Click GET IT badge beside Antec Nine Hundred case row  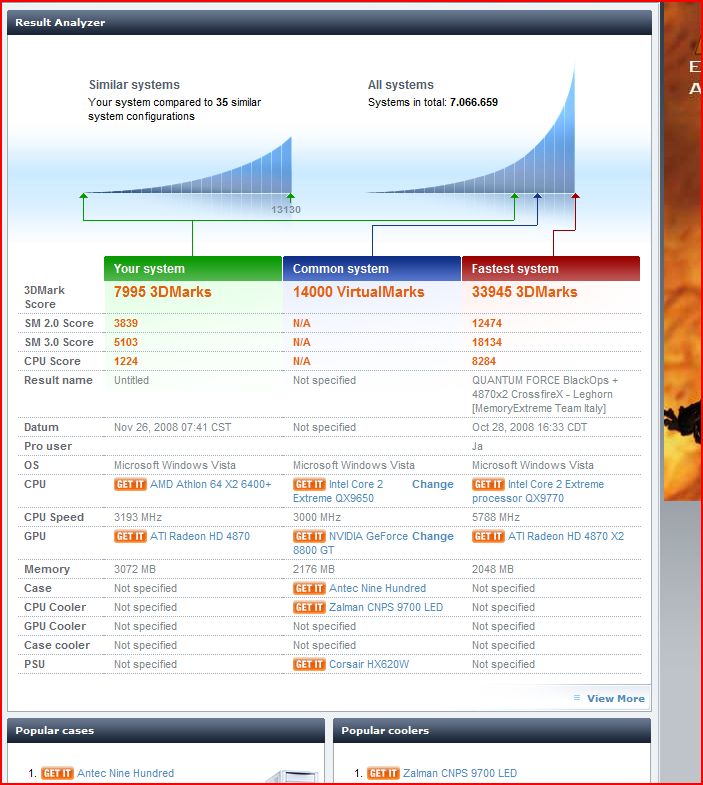click(x=309, y=588)
